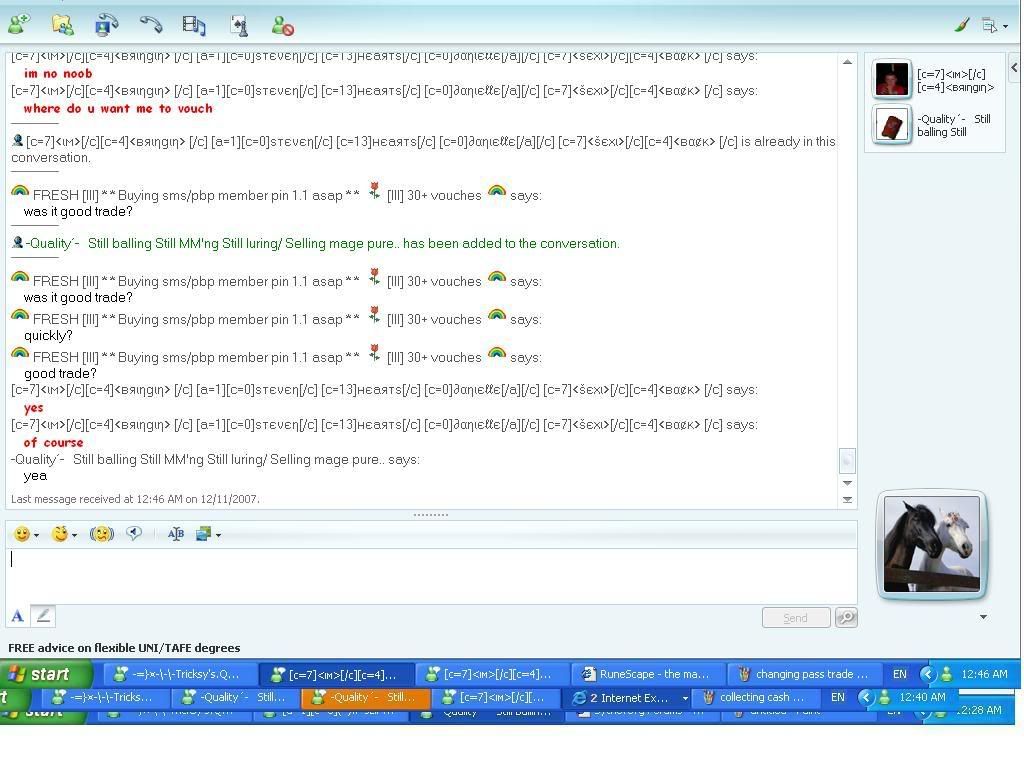Collapse the participants panel with the arrow
This screenshot has height=768, width=1024.
click(x=1014, y=67)
